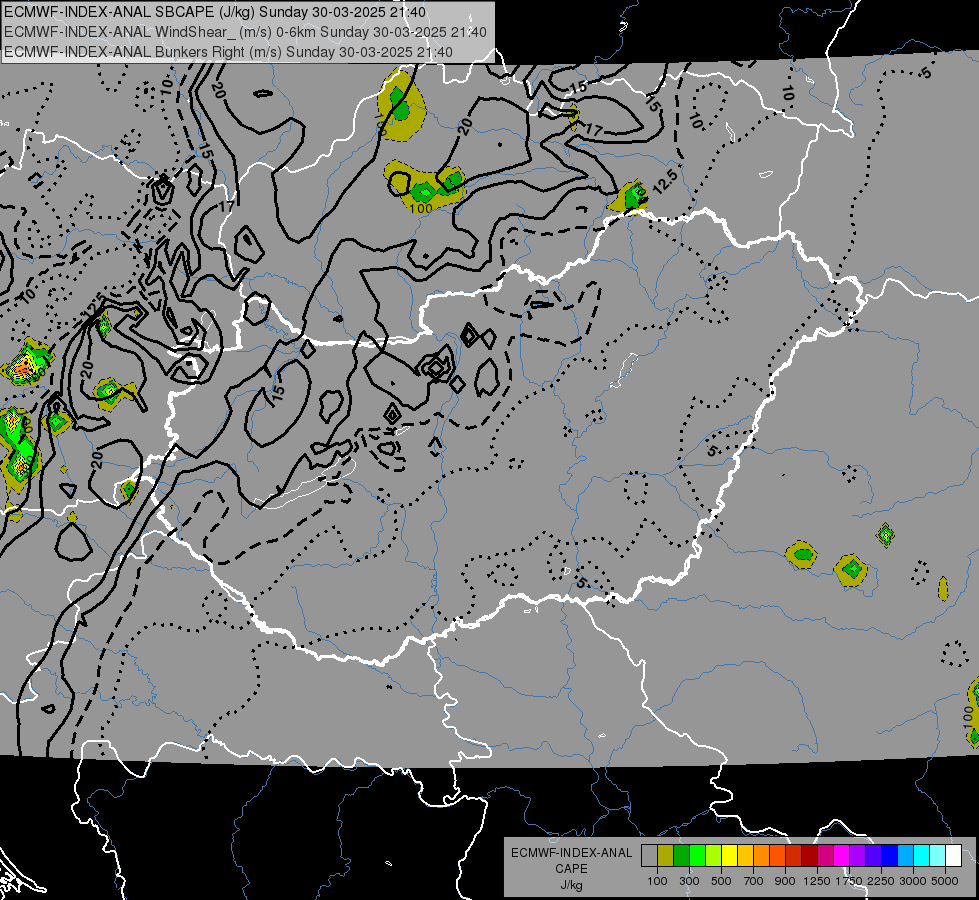Select the yellow swatch in the CAPE legend
This screenshot has width=979, height=900.
(x=729, y=856)
